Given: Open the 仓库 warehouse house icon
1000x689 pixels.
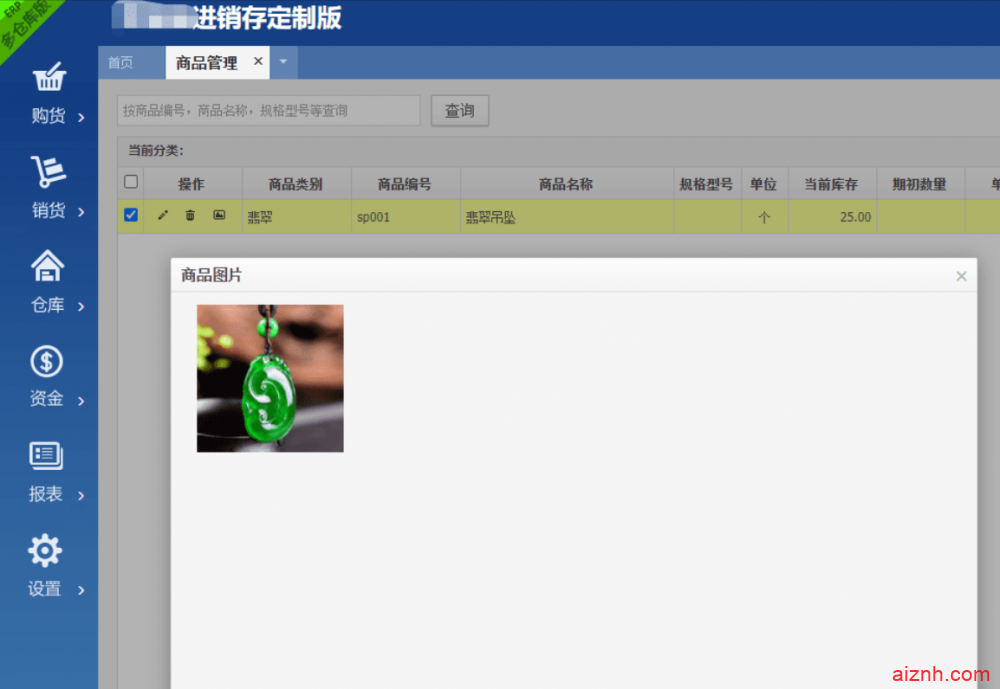Looking at the screenshot, I should pos(48,265).
